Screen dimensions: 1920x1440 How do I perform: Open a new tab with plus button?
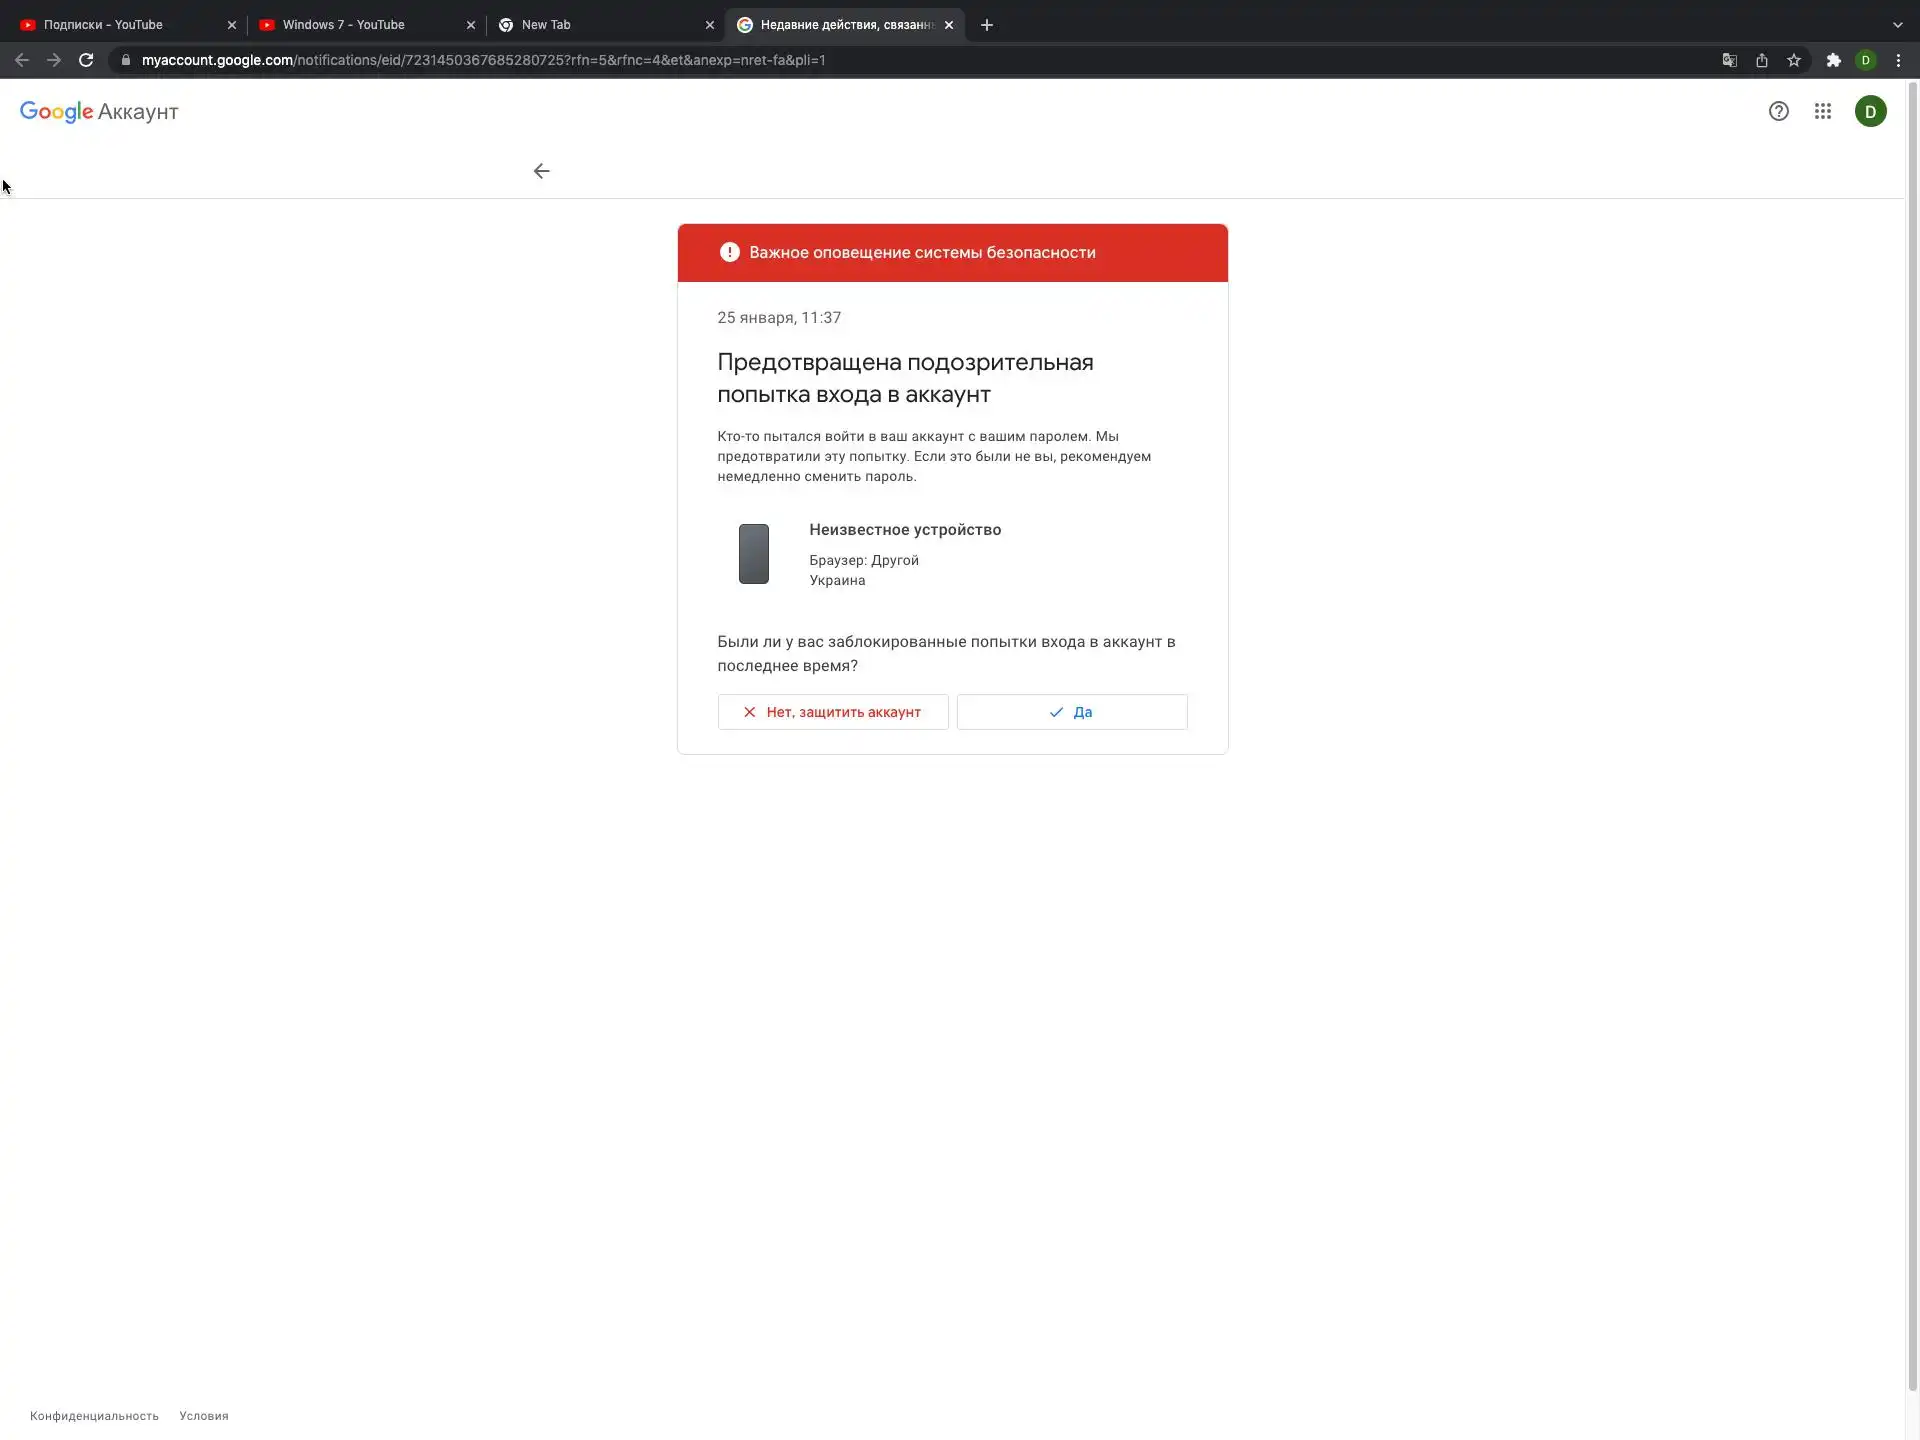click(x=987, y=25)
